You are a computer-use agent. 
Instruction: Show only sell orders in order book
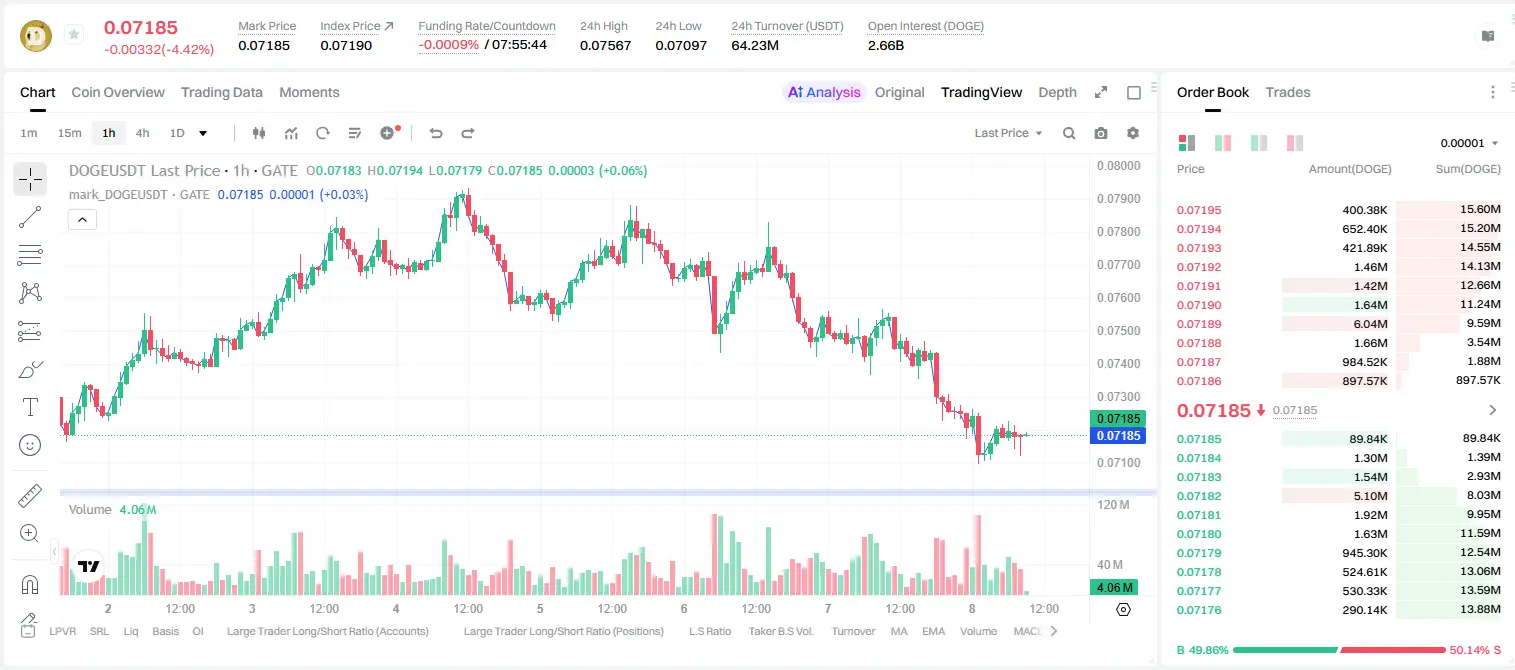(1295, 143)
